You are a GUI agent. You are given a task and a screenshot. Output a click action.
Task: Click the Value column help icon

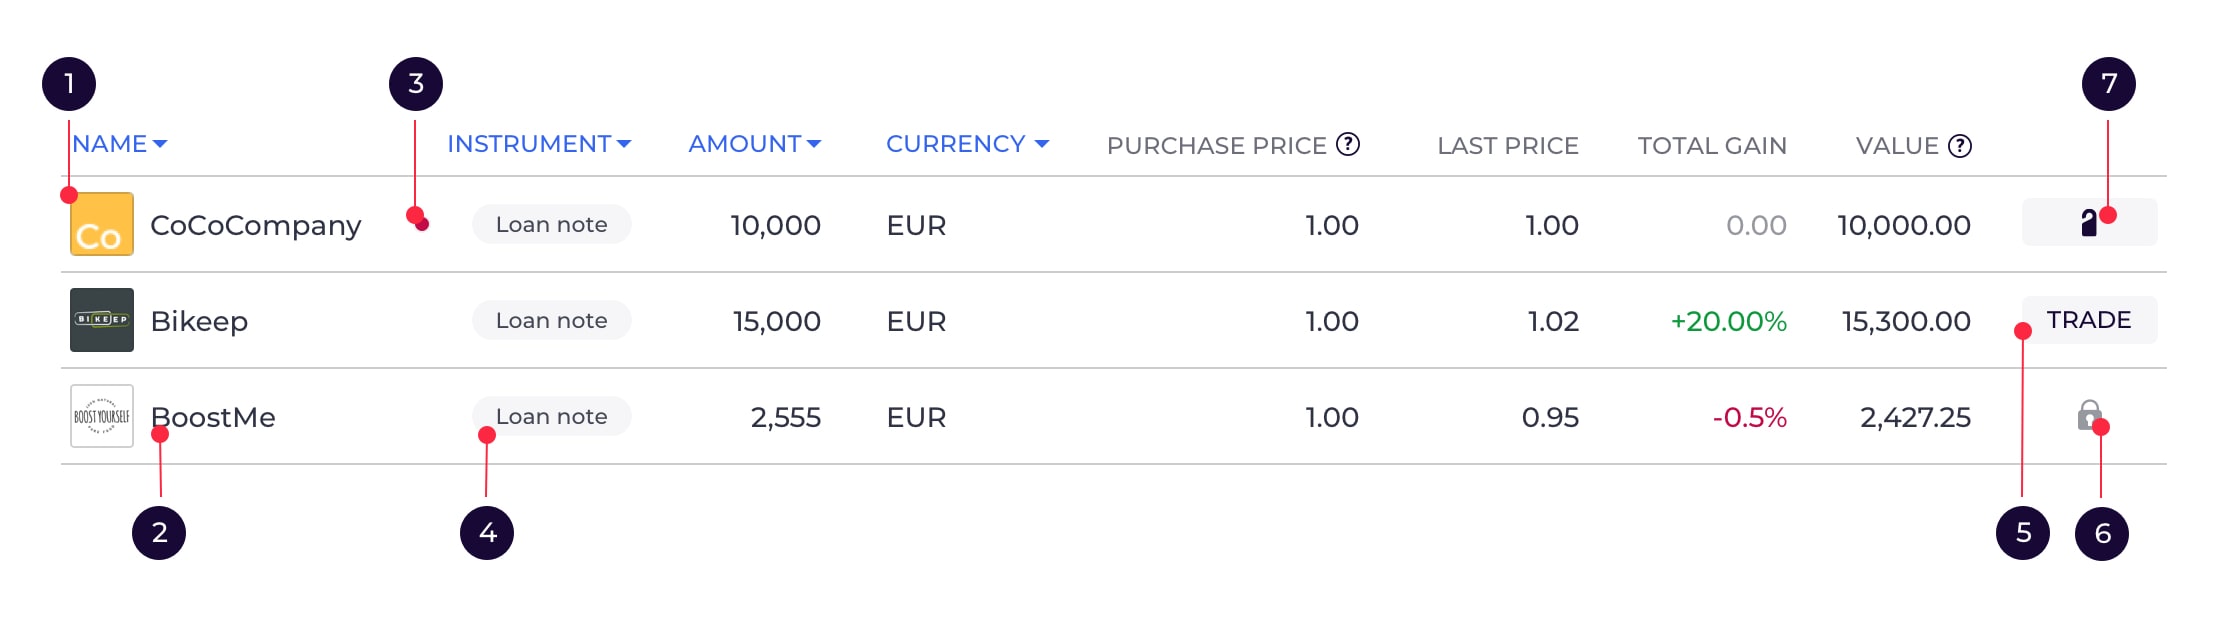coord(1961,146)
